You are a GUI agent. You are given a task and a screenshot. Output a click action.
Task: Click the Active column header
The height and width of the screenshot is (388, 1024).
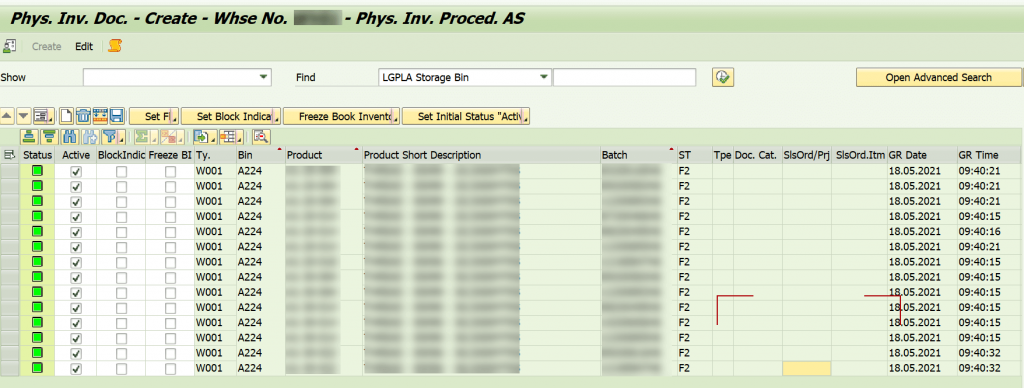click(x=76, y=155)
